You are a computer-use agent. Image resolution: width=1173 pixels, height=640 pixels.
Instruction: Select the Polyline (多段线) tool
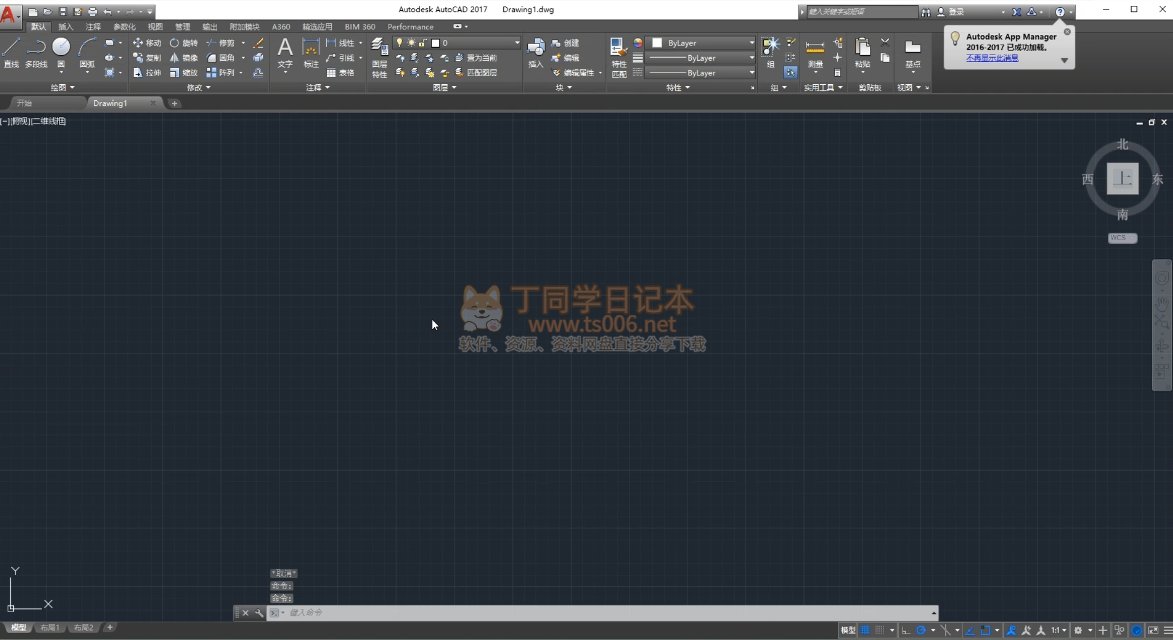click(36, 52)
